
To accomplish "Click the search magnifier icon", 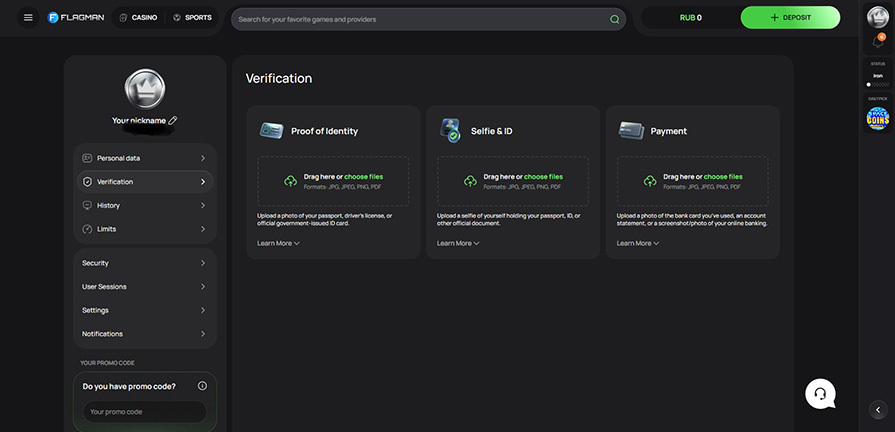I will (614, 19).
